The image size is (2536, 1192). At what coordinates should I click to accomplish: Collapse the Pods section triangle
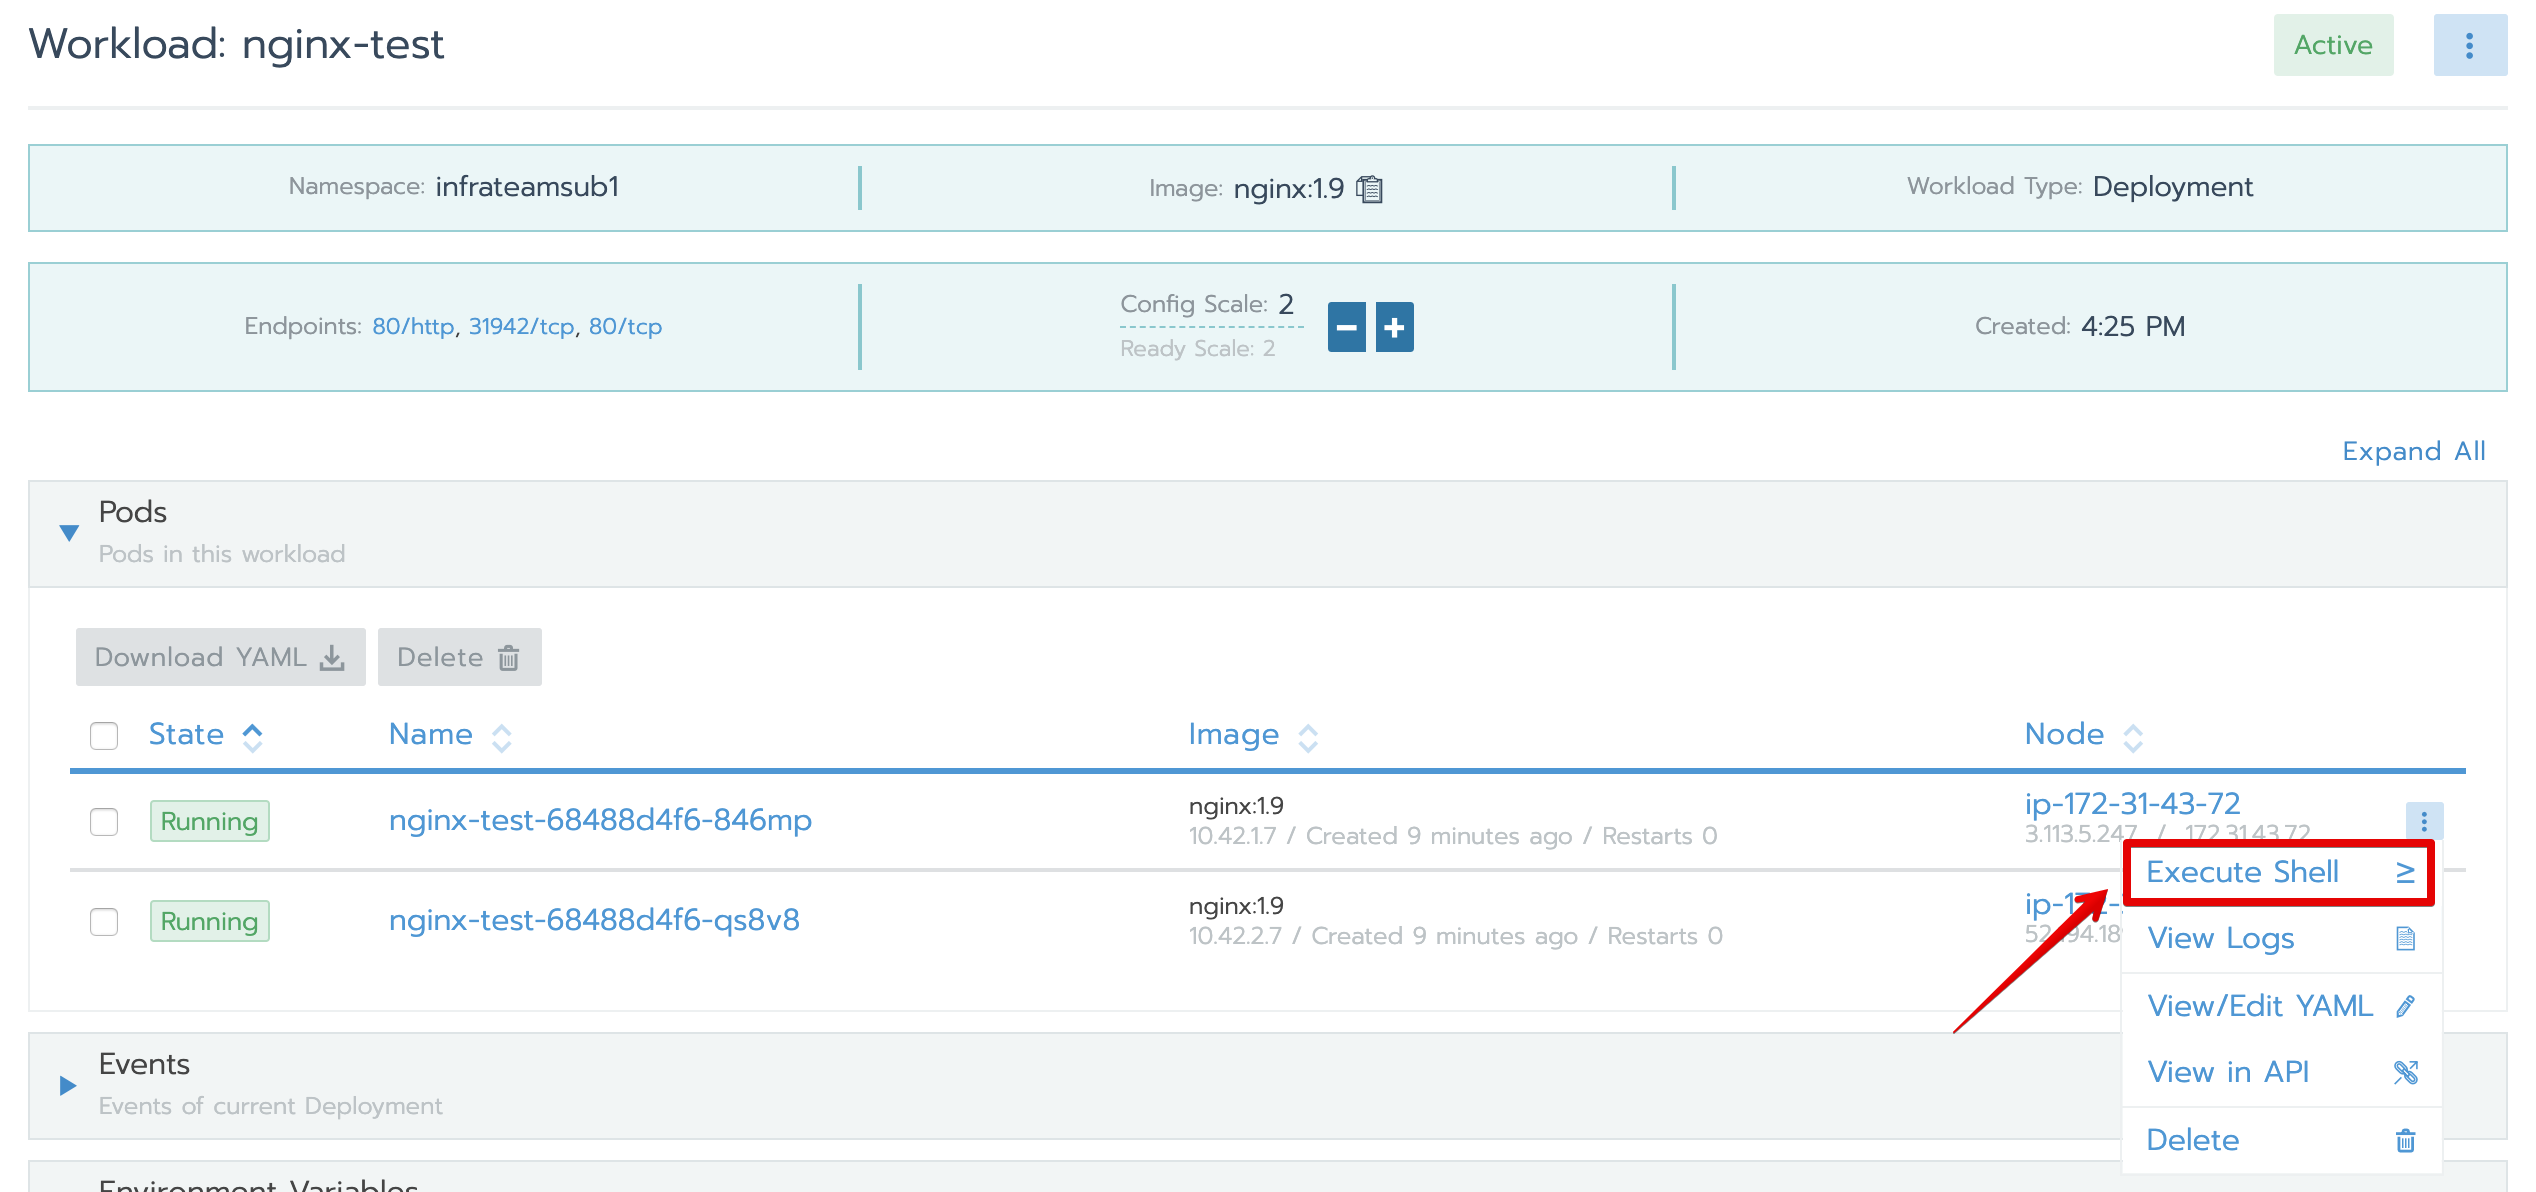point(69,532)
